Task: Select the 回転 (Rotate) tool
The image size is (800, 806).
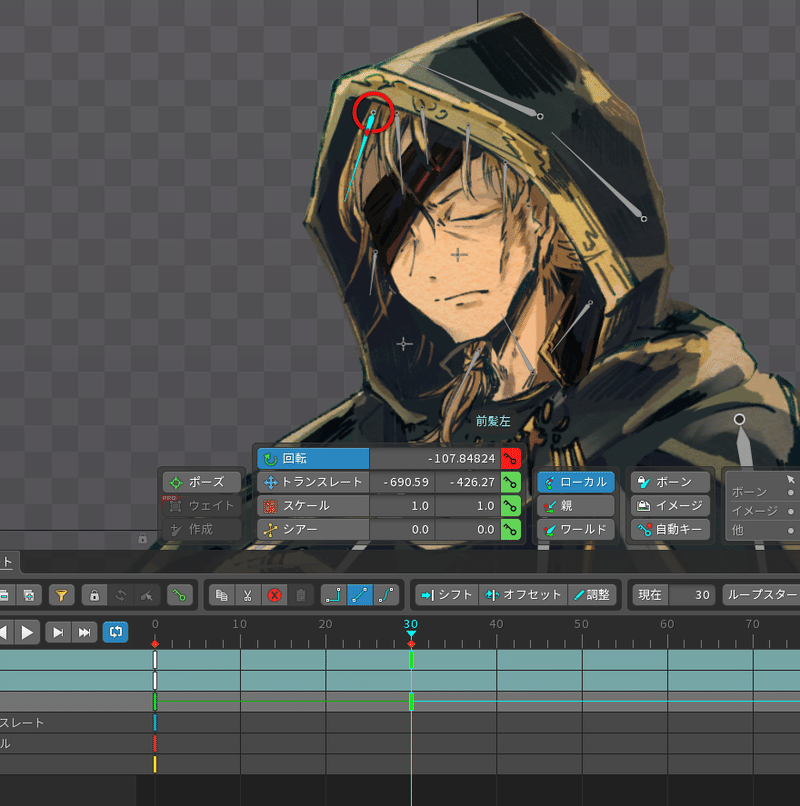Action: tap(313, 459)
